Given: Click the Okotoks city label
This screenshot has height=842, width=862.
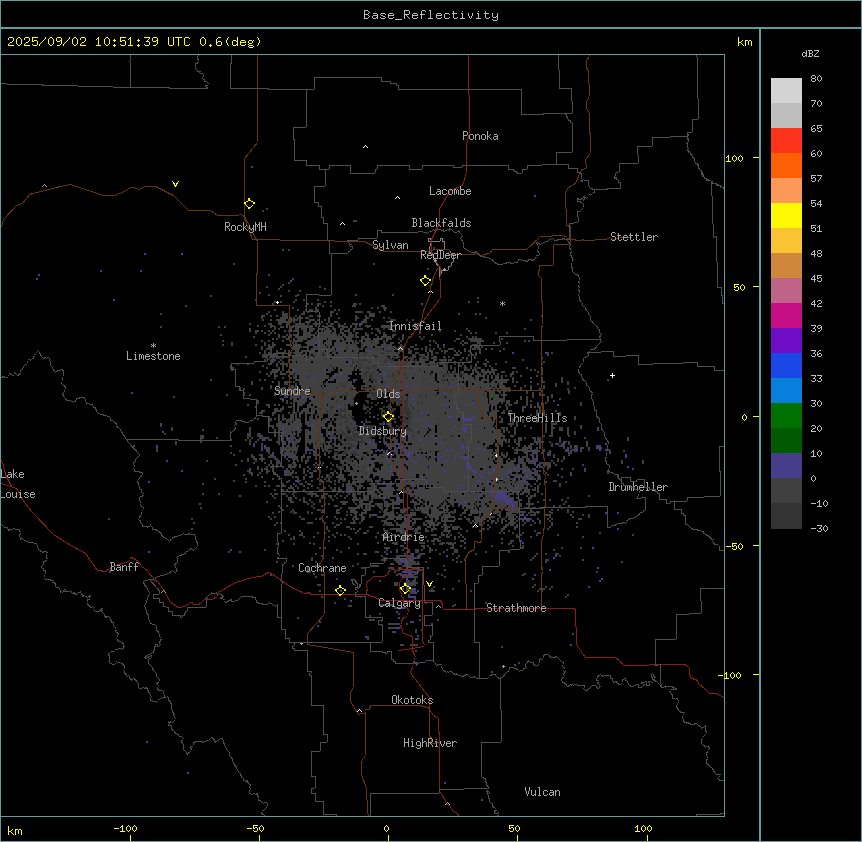Looking at the screenshot, I should tap(412, 700).
